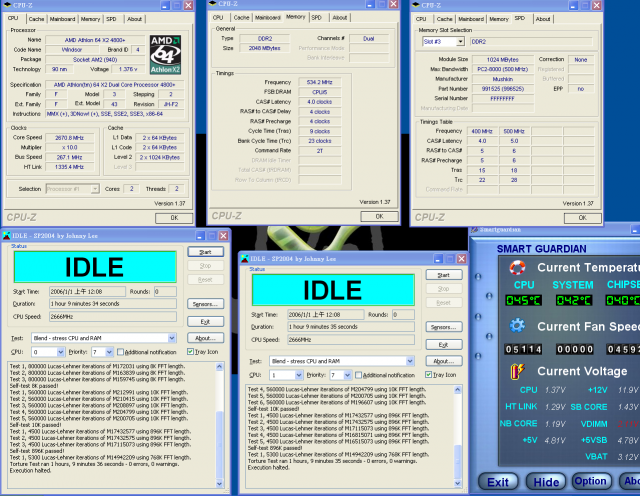Close the right SP2004 window
Screen dimensions: 640x496
(x=461, y=258)
